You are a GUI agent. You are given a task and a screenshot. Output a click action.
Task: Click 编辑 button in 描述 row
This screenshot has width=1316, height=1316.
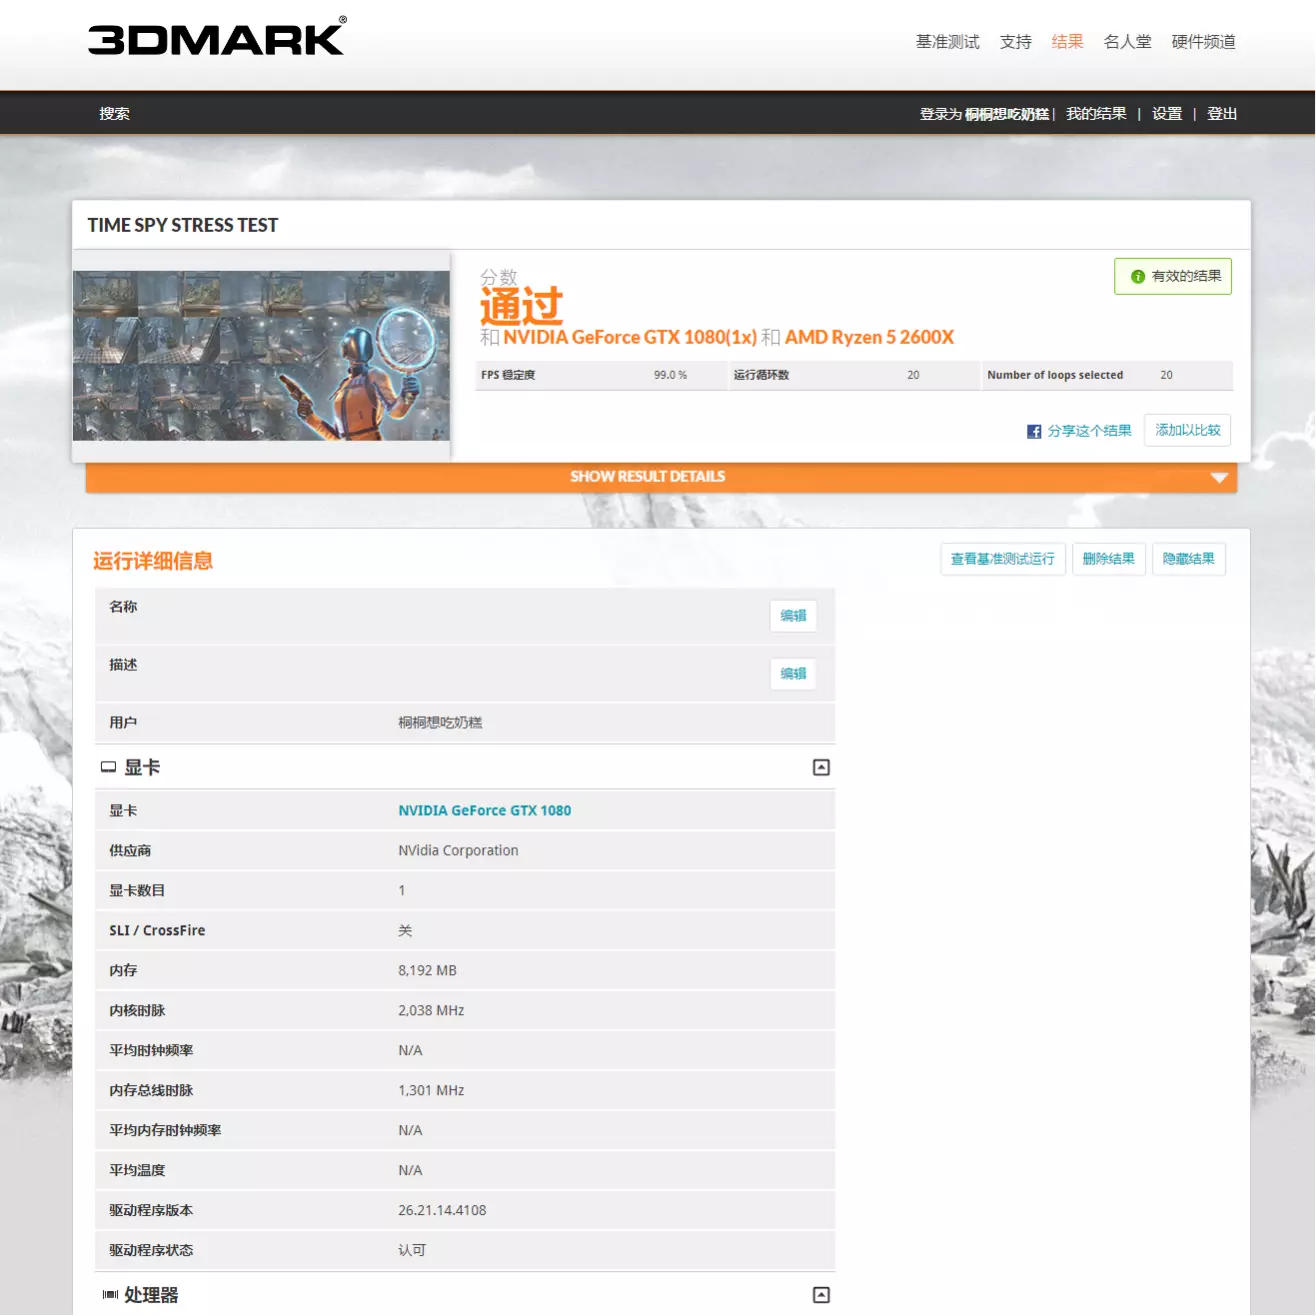click(793, 674)
